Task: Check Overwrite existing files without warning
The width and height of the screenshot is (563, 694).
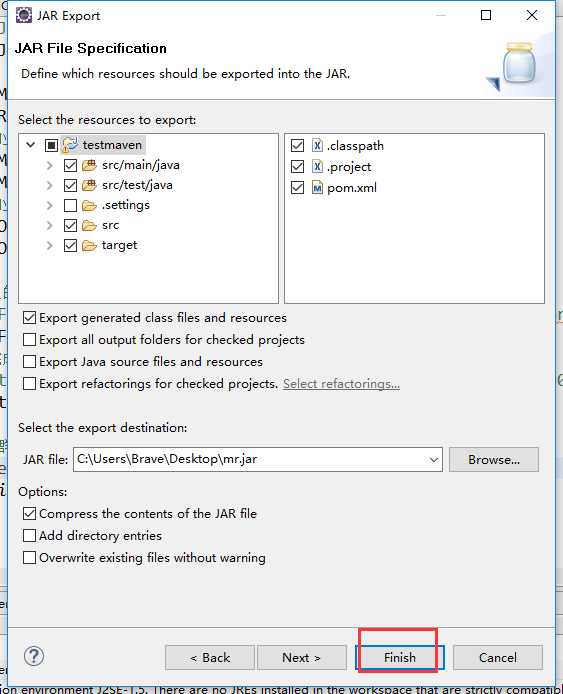Action: pyautogui.click(x=29, y=557)
